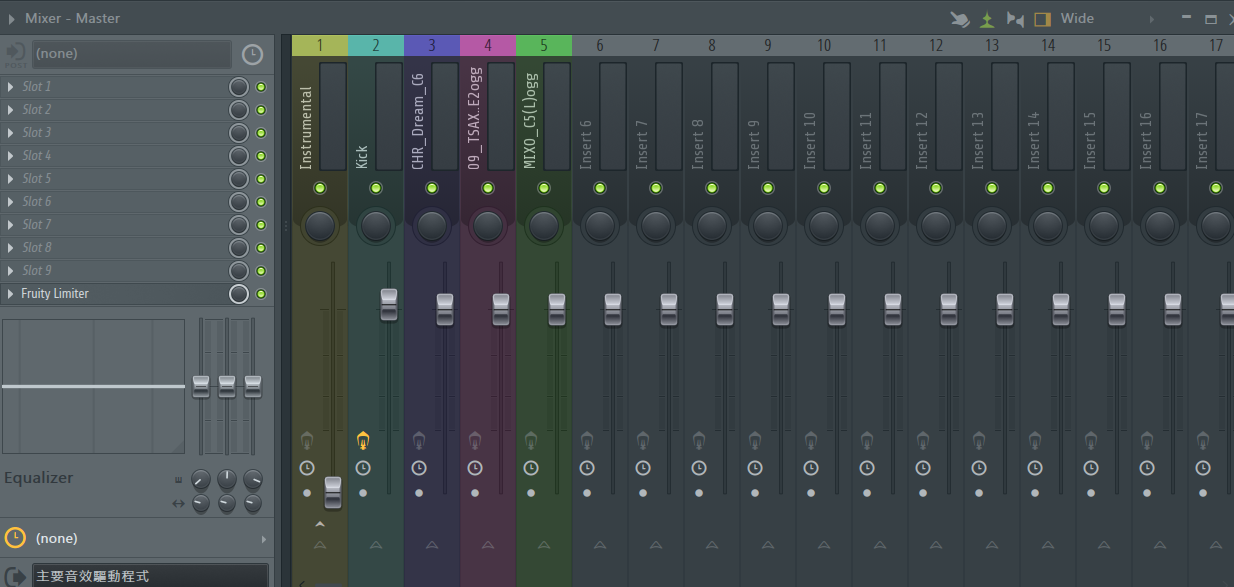Click the green tree-shaped icon in mixer toolbar
Screen dimensions: 1234x587
pyautogui.click(x=987, y=19)
